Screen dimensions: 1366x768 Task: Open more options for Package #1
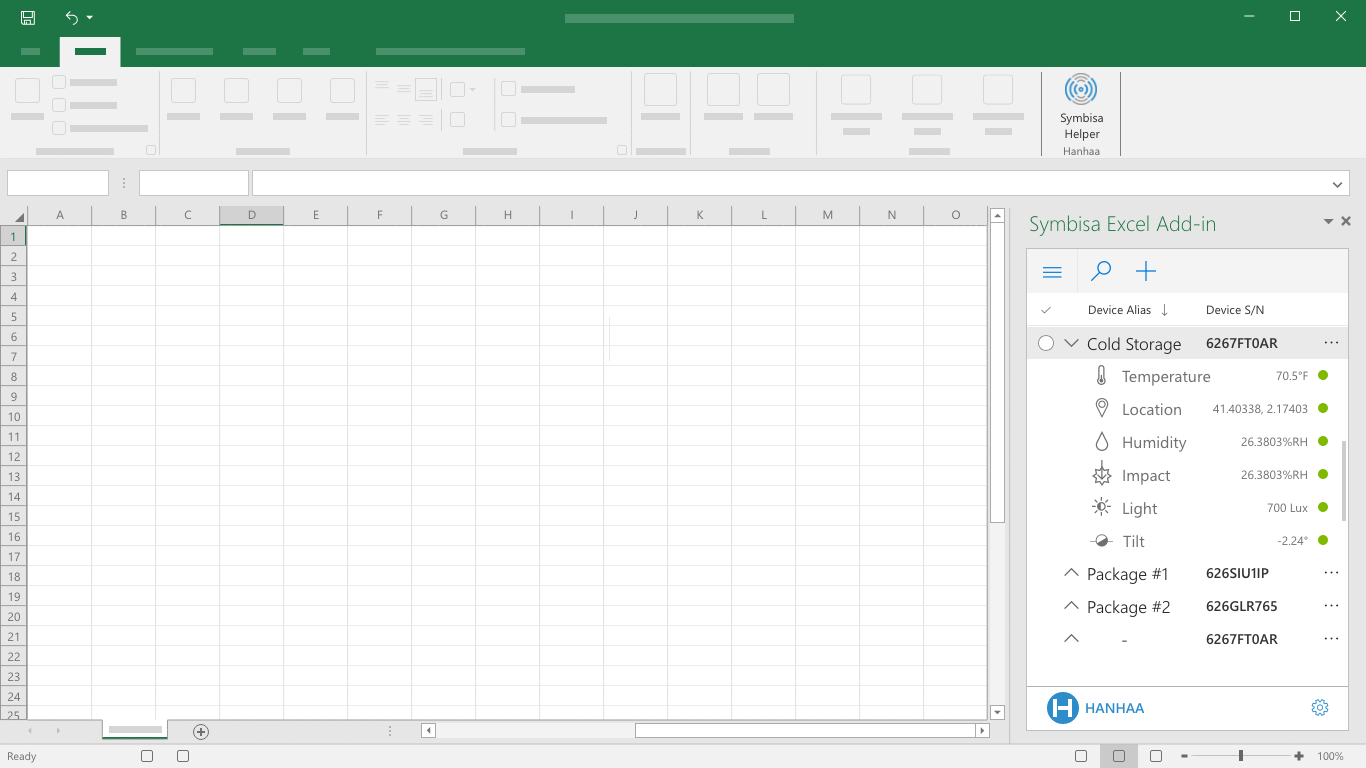1331,573
